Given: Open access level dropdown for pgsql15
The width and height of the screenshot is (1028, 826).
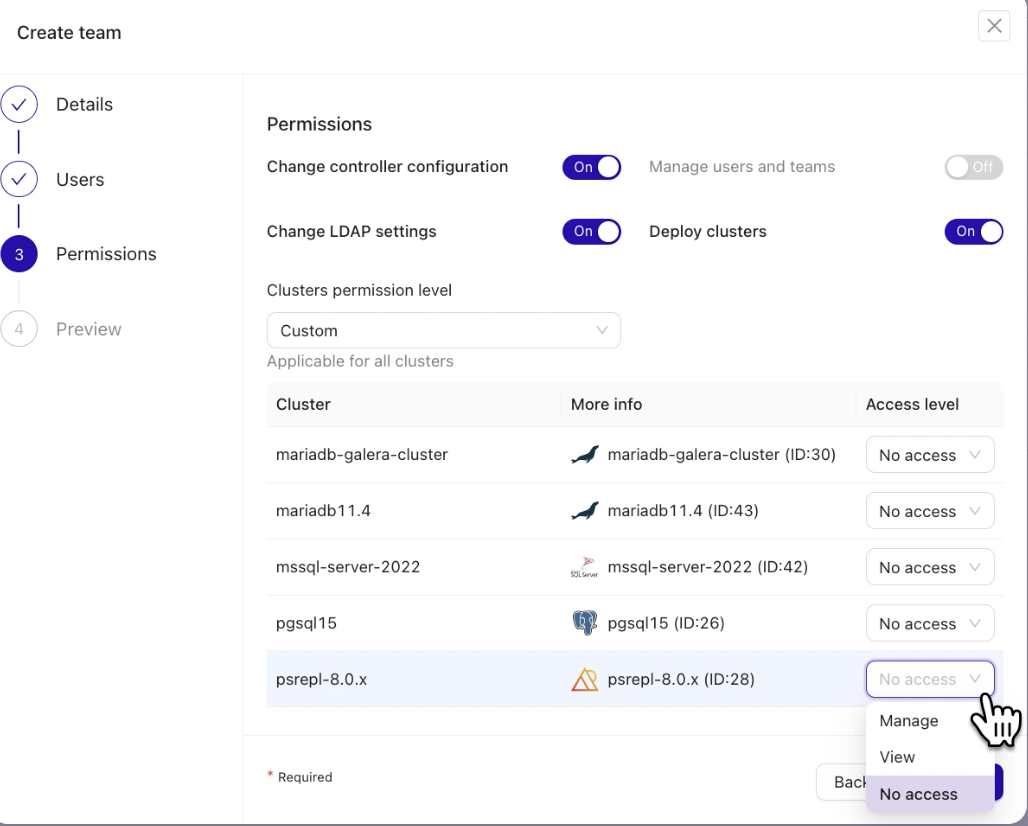Looking at the screenshot, I should tap(929, 624).
